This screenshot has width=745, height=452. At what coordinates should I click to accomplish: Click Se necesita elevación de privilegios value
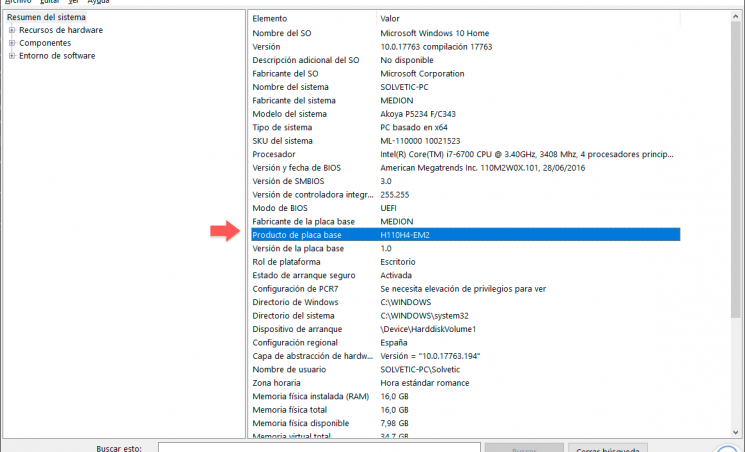point(463,289)
